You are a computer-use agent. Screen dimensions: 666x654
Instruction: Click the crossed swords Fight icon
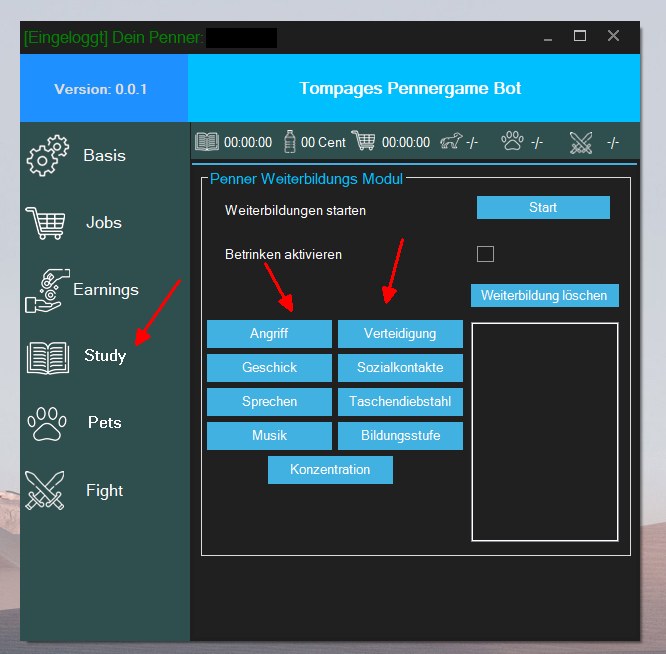pos(45,490)
